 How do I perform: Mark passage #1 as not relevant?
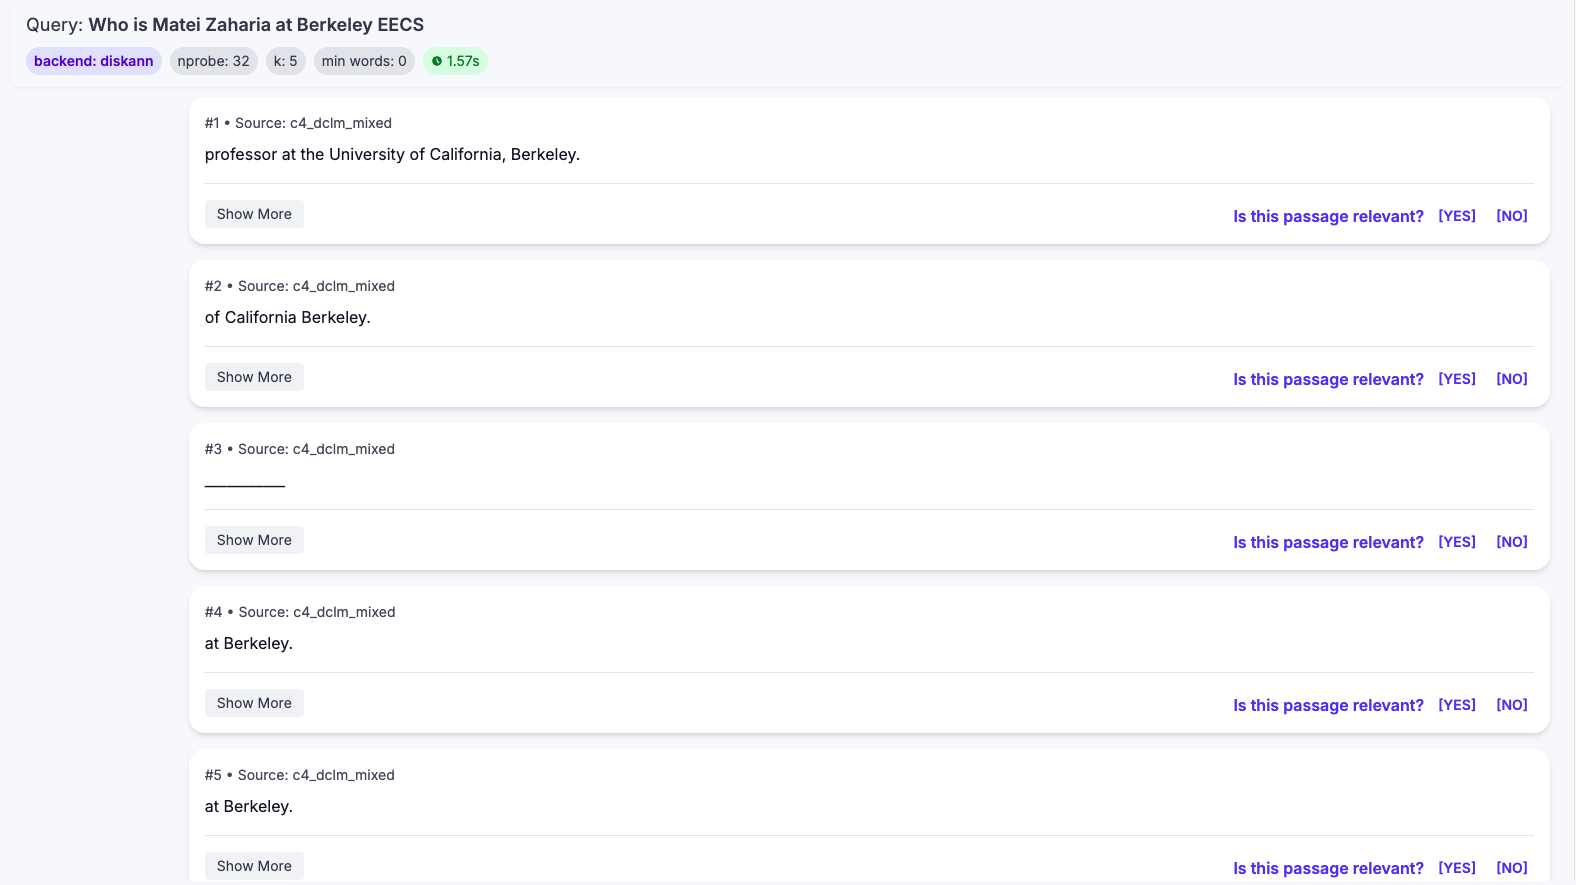pos(1511,216)
